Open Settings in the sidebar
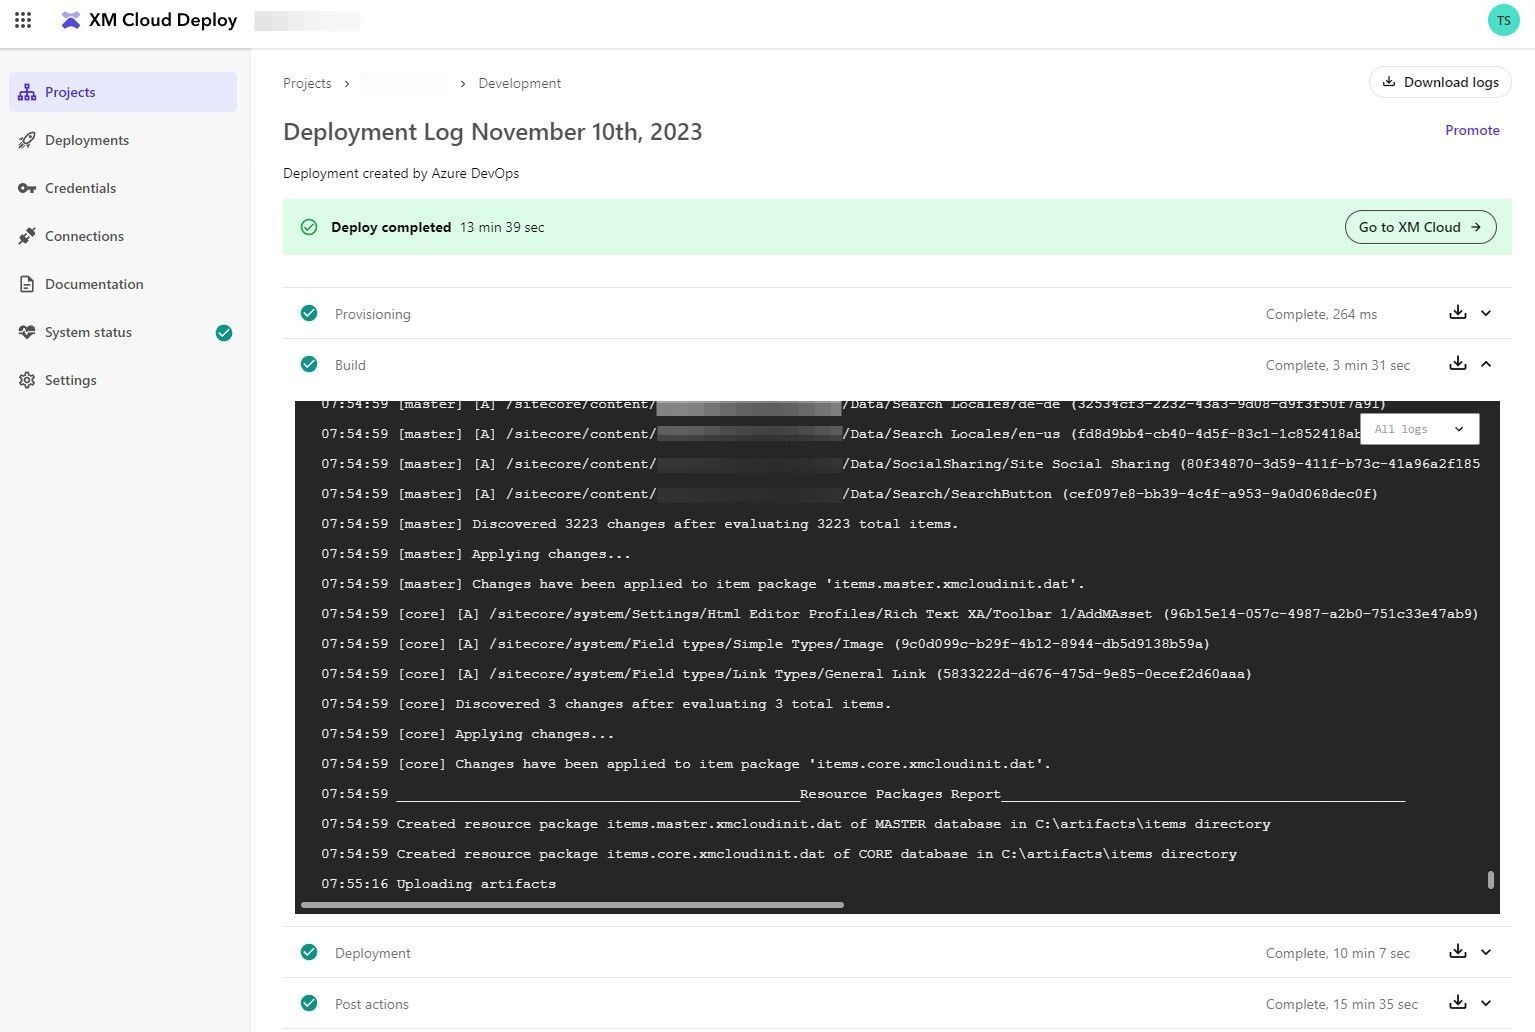Viewport: 1535px width, 1032px height. [123, 380]
